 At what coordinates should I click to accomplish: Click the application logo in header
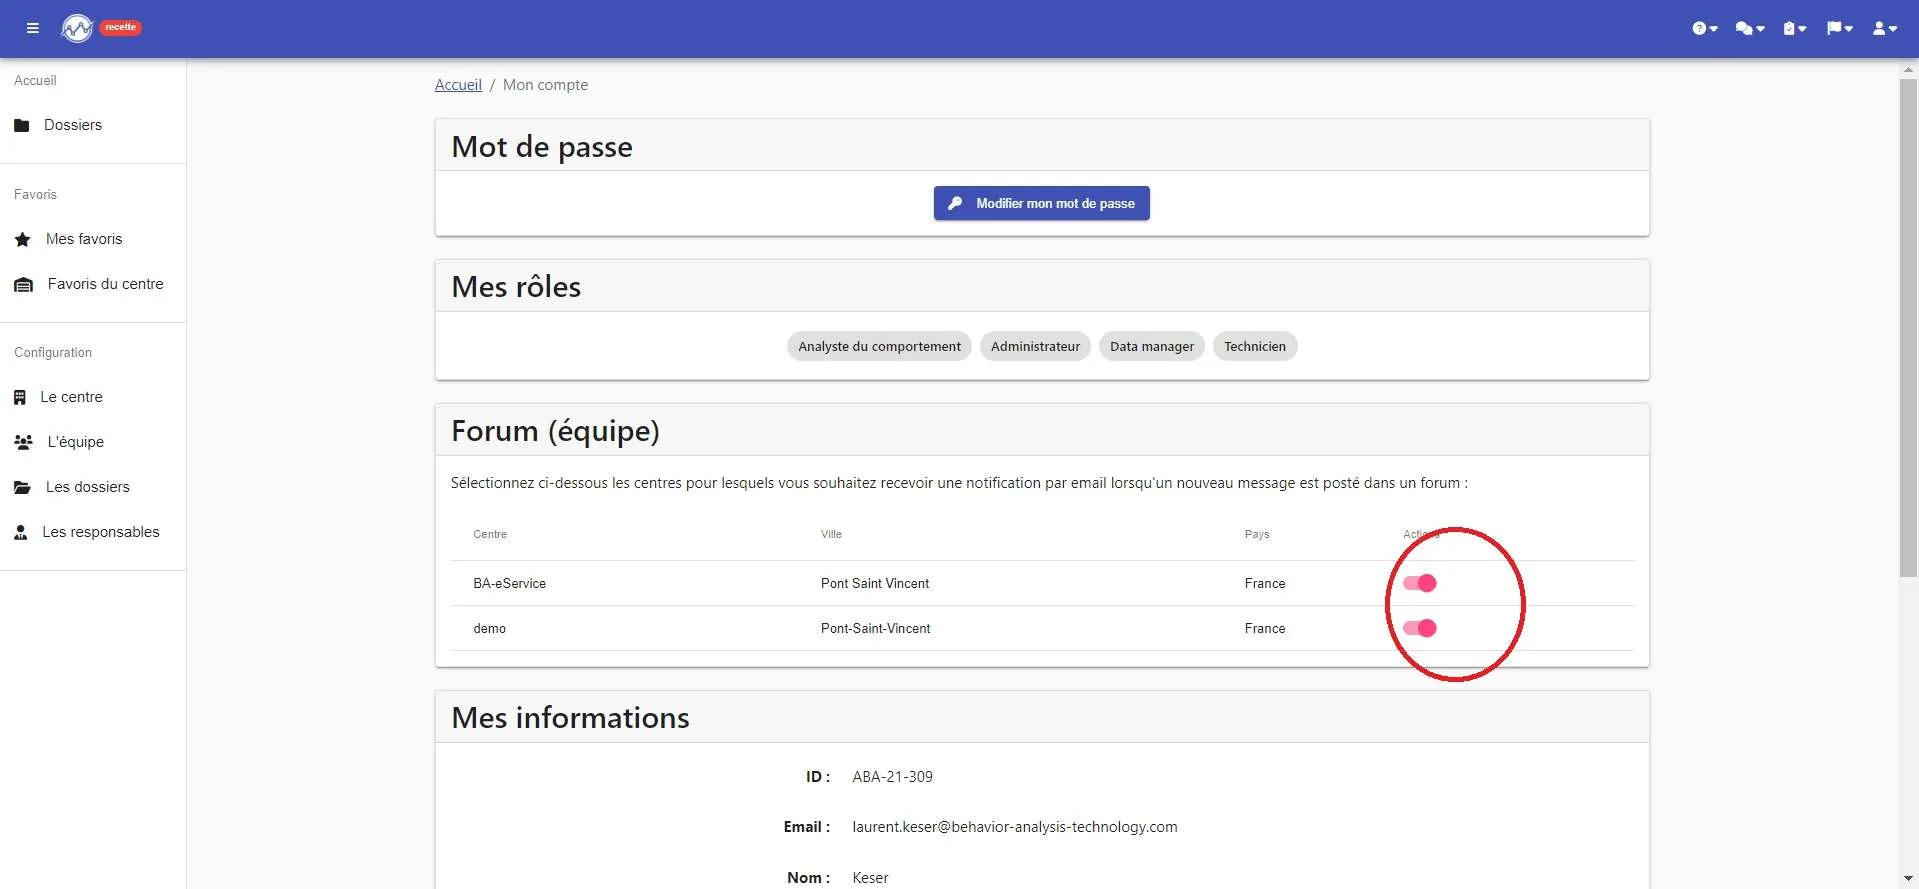(77, 28)
